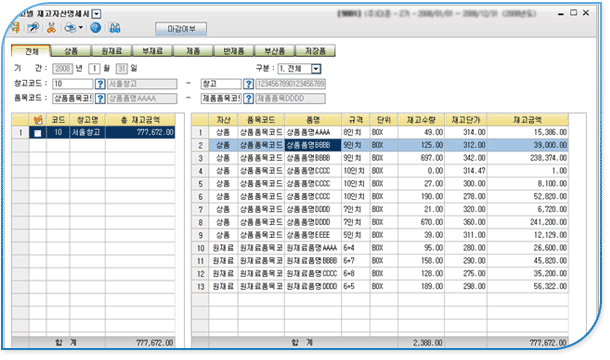Open the blue globe help icon

[95, 28]
